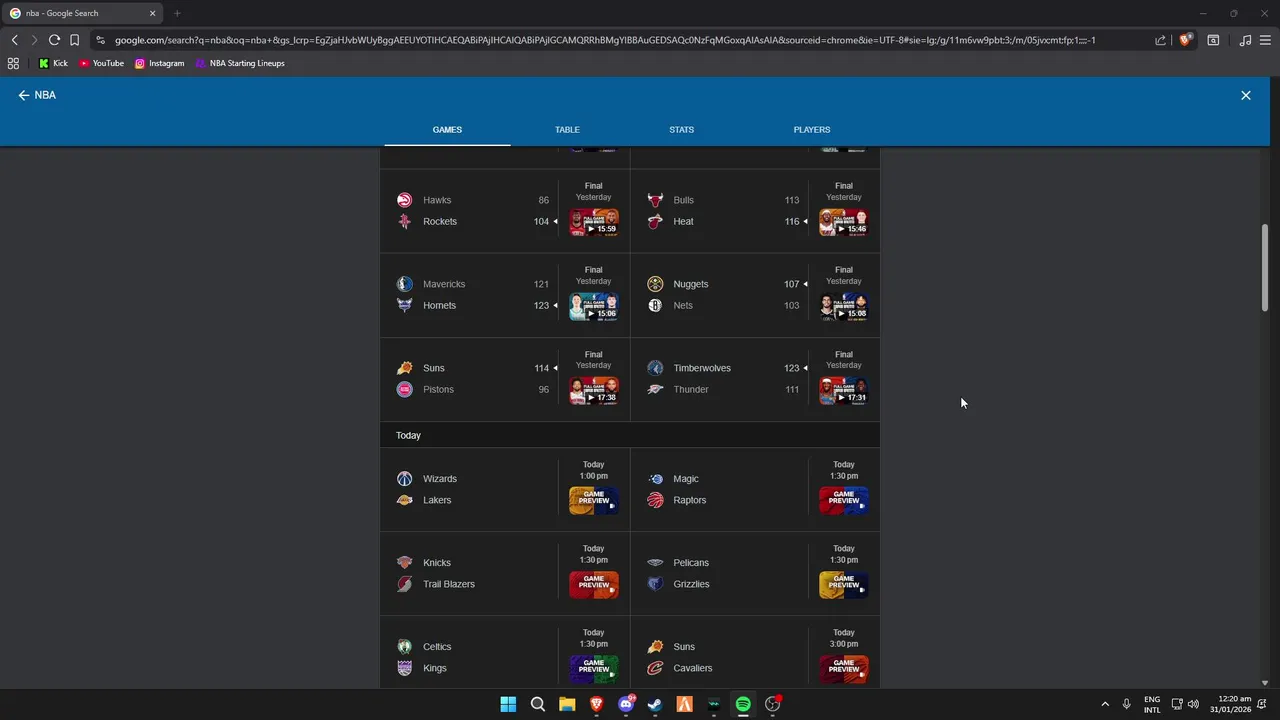This screenshot has height=720, width=1280.
Task: Open Wizards vs Lakers game preview
Action: pos(594,500)
